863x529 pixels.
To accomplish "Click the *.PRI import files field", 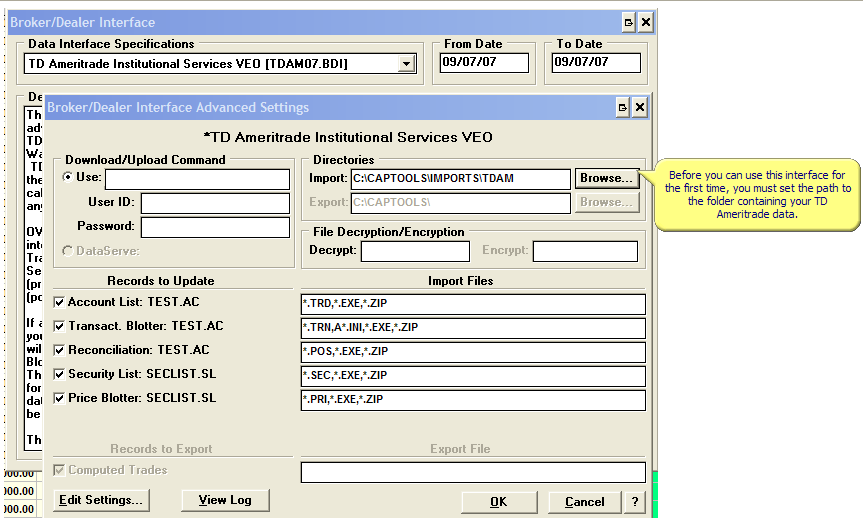I will point(473,400).
